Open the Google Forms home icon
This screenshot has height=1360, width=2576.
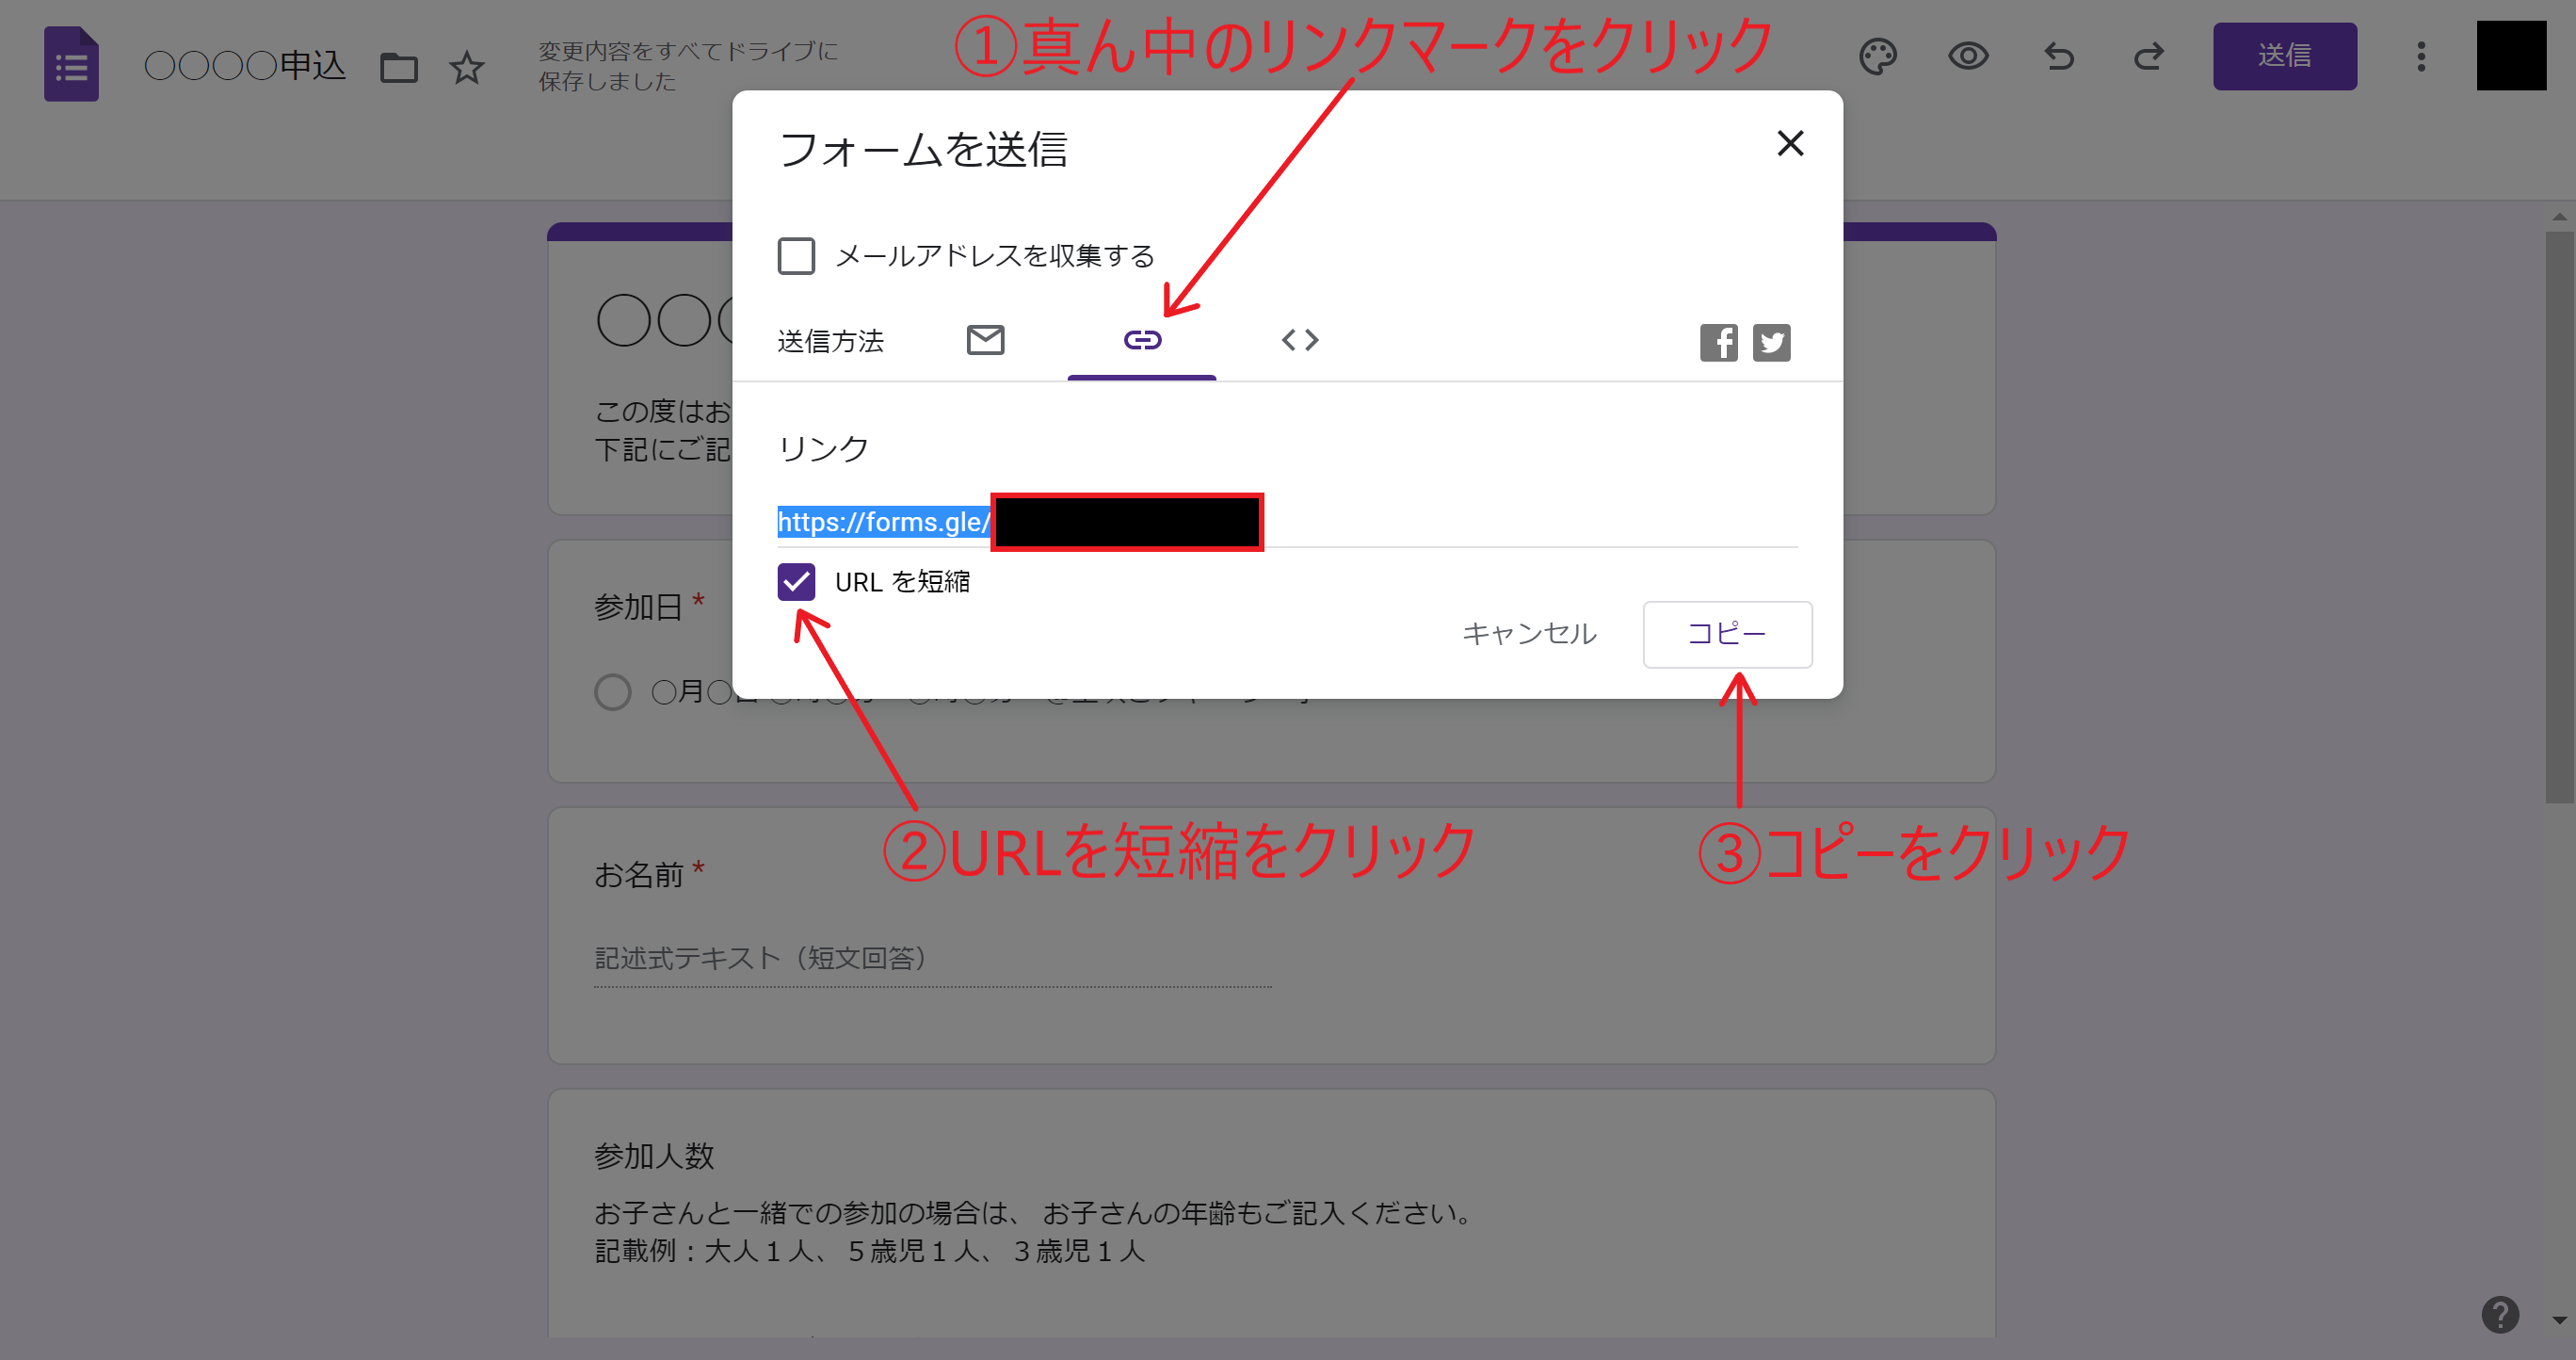tap(71, 65)
